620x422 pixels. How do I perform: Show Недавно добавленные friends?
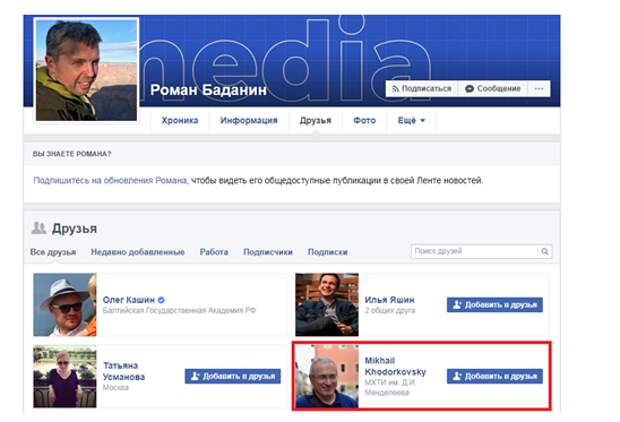click(138, 252)
